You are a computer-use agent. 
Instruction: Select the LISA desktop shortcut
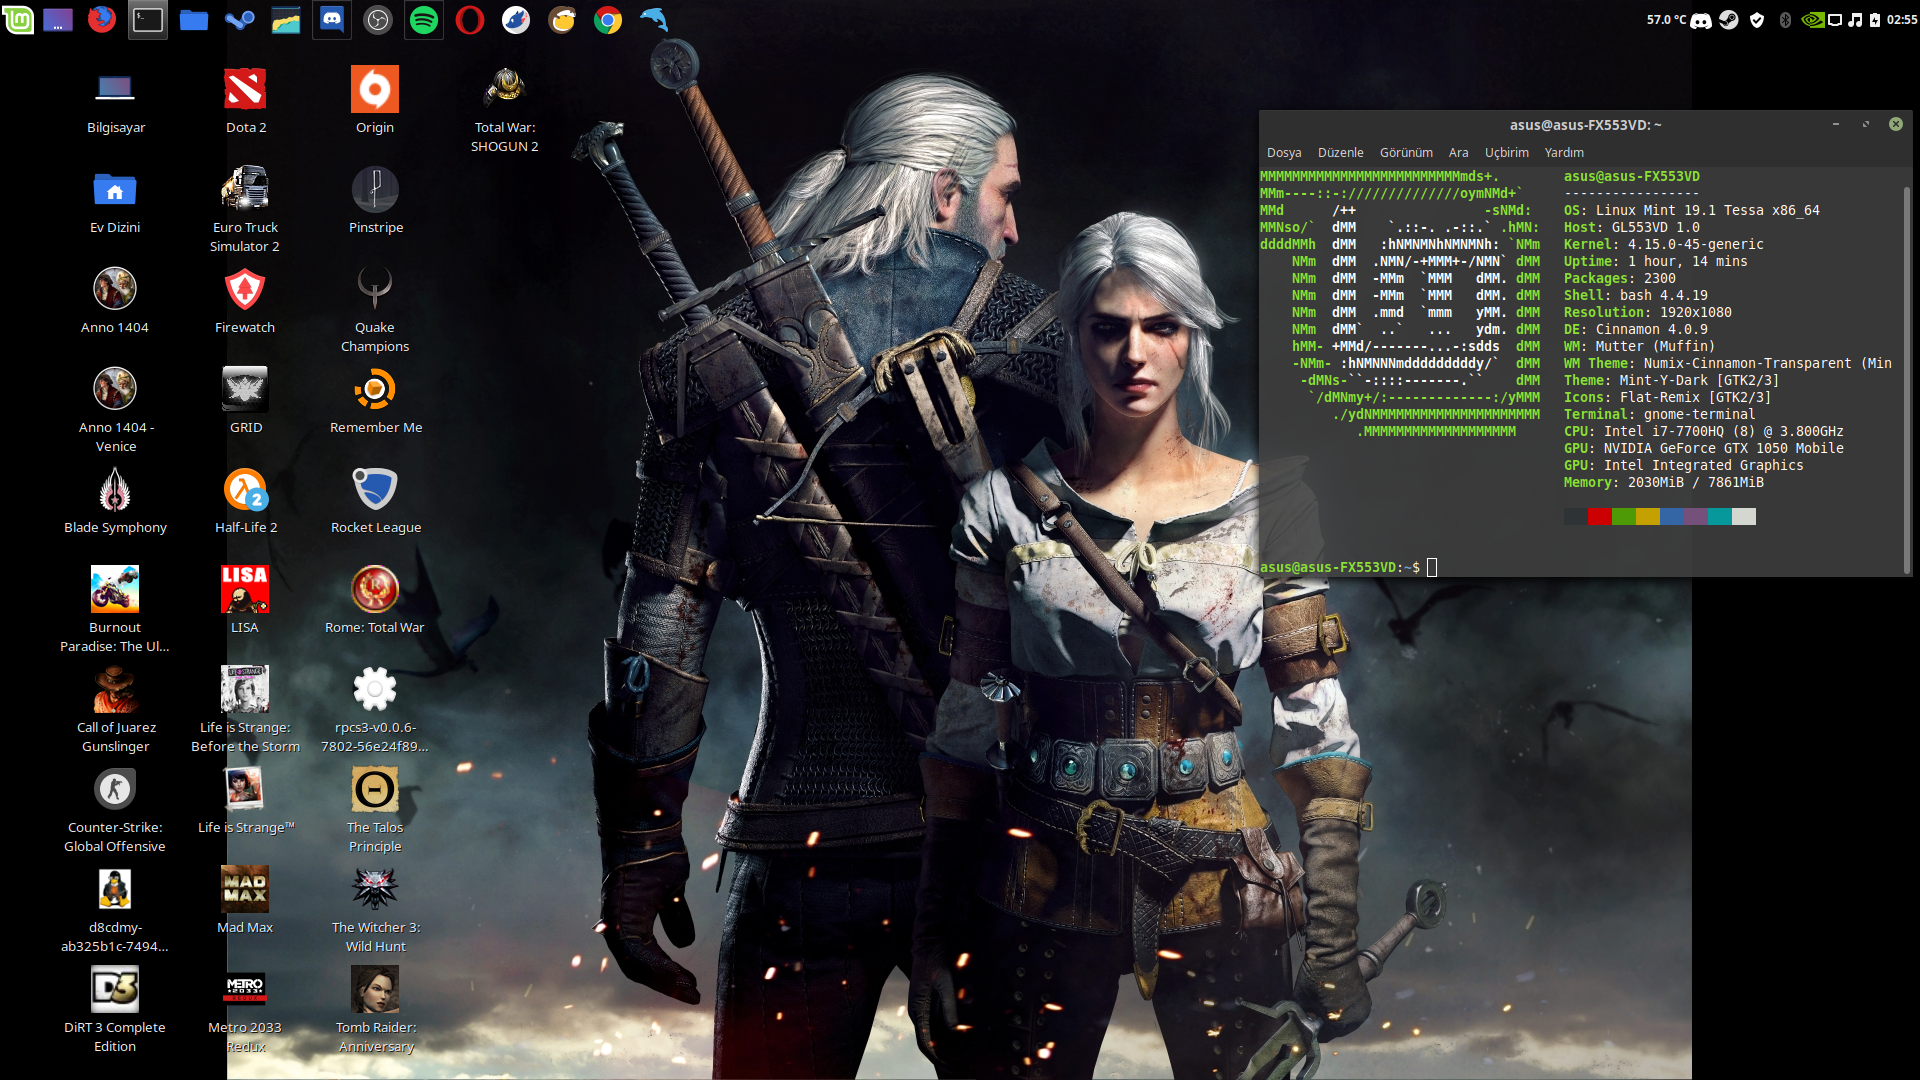(x=245, y=600)
